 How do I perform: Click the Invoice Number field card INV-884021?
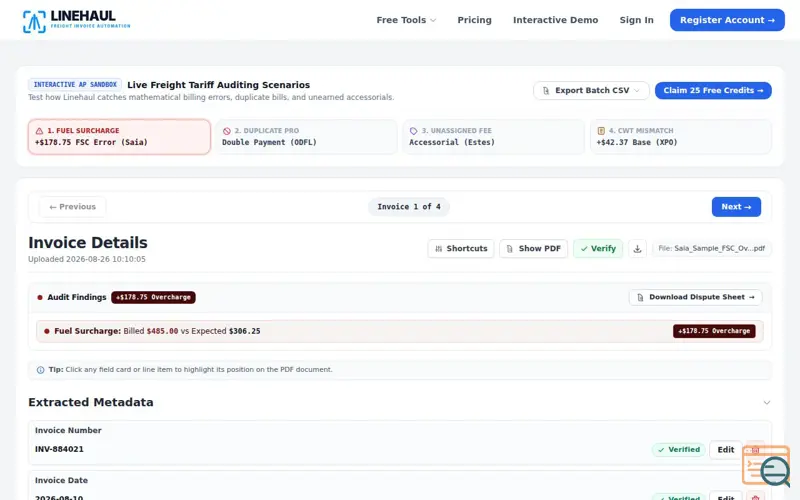[x=399, y=442]
